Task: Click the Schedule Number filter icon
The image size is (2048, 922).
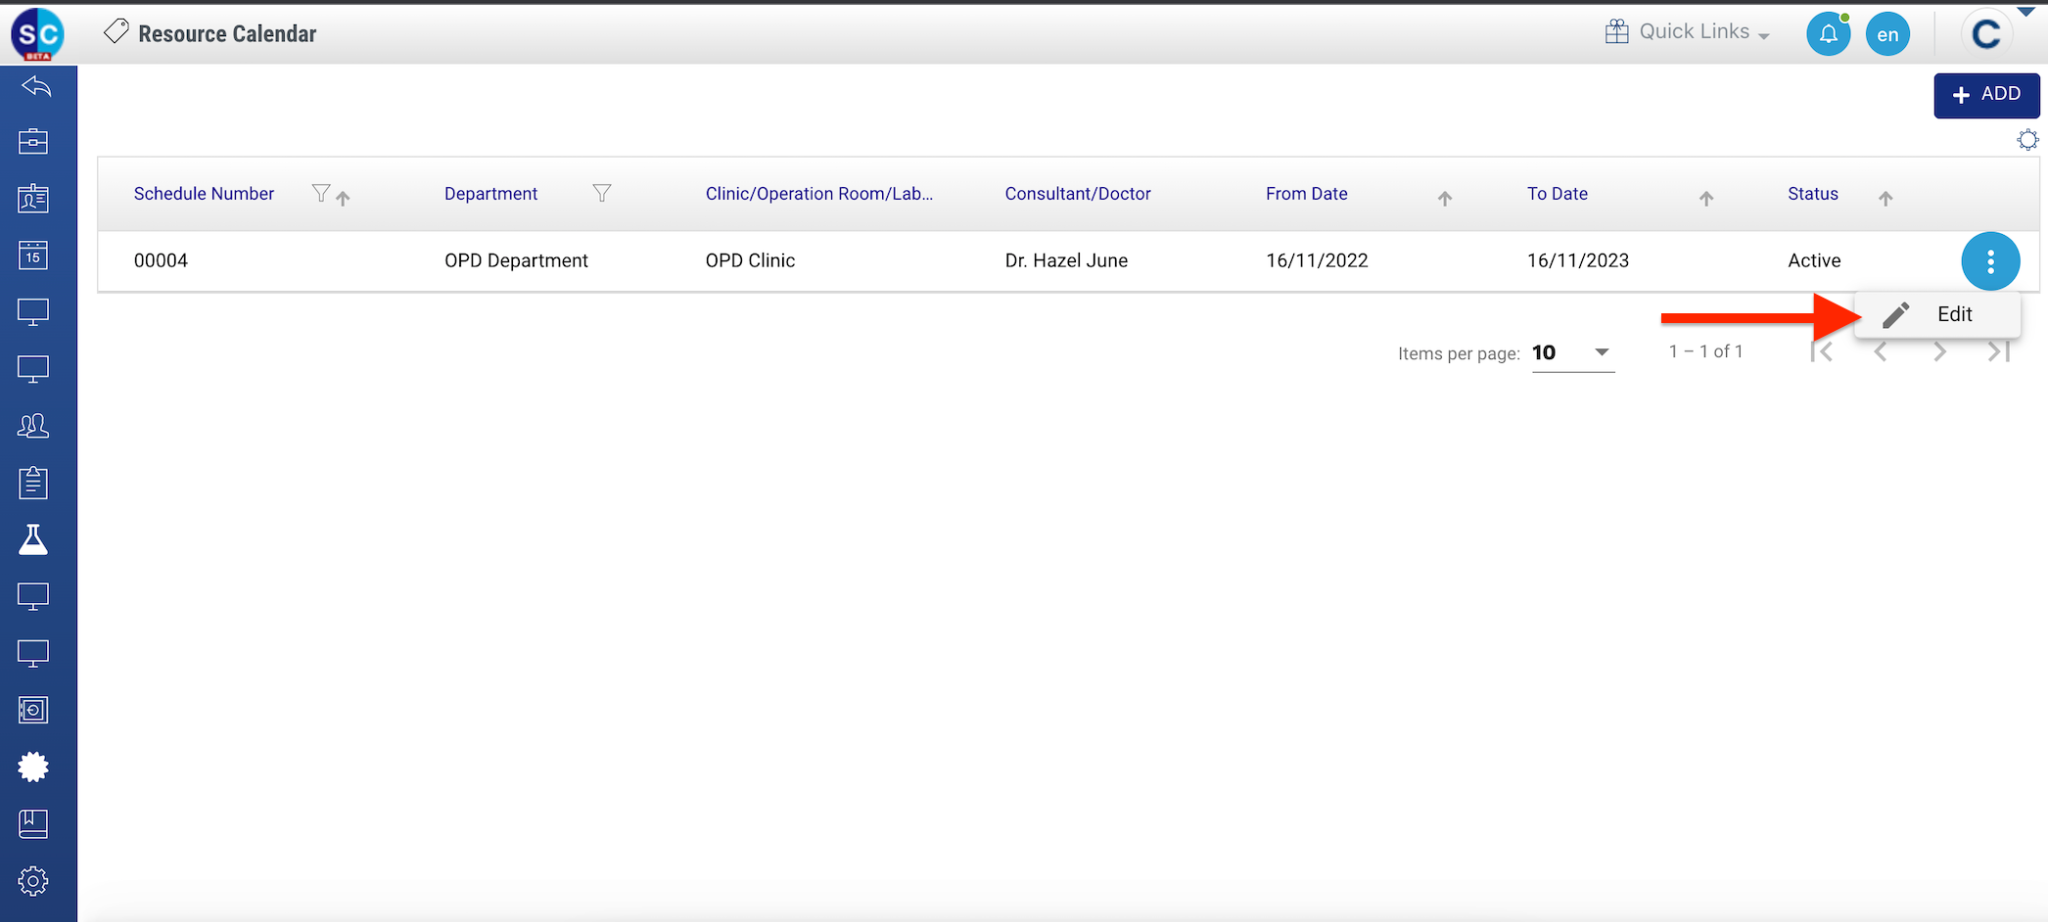Action: 320,193
